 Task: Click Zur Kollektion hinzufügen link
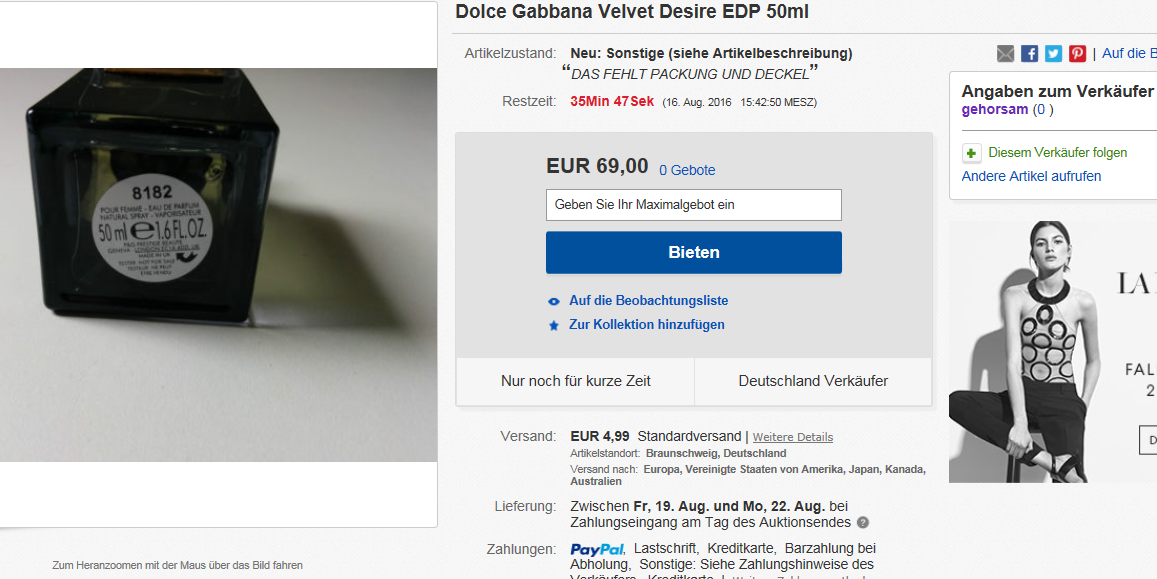[x=646, y=325]
